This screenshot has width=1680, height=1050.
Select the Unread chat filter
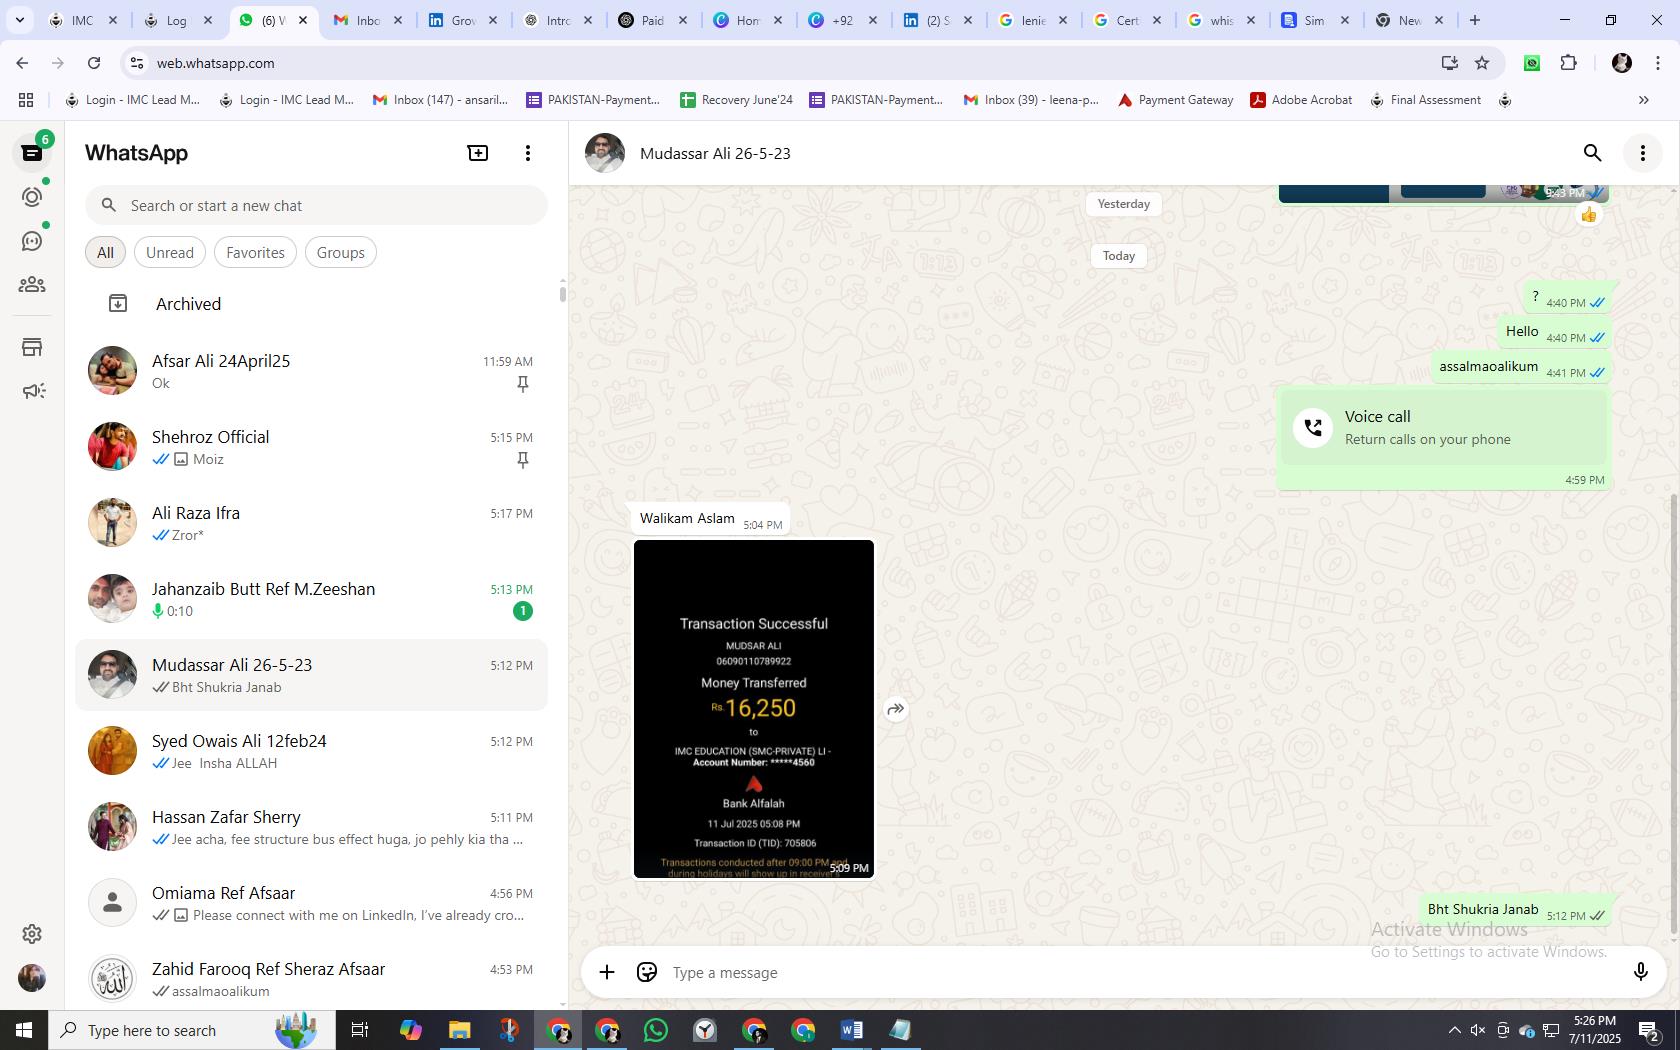pos(170,253)
